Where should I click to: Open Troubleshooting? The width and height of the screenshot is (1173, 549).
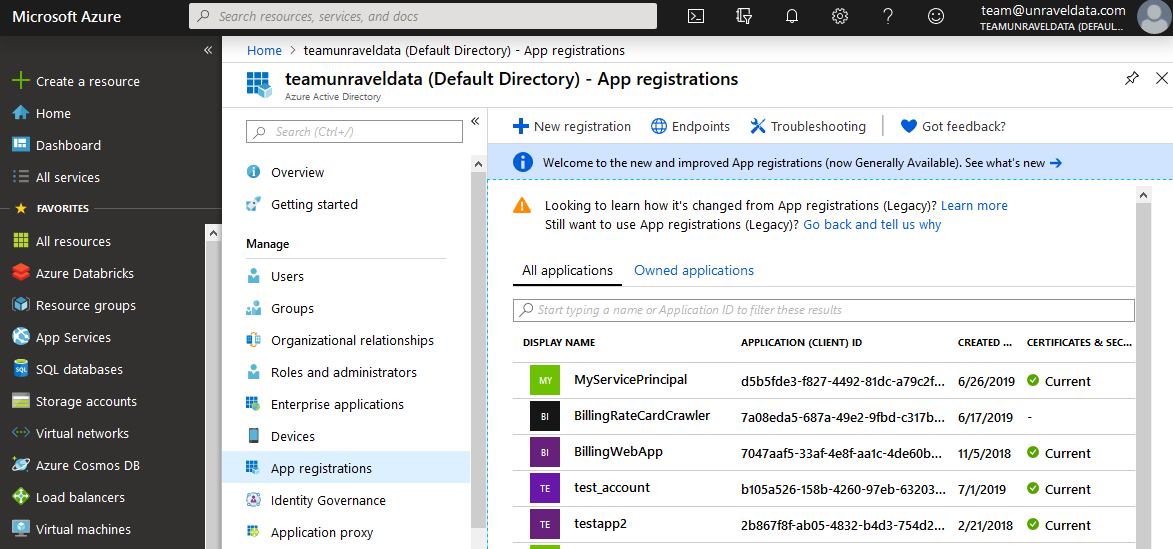pyautogui.click(x=807, y=126)
